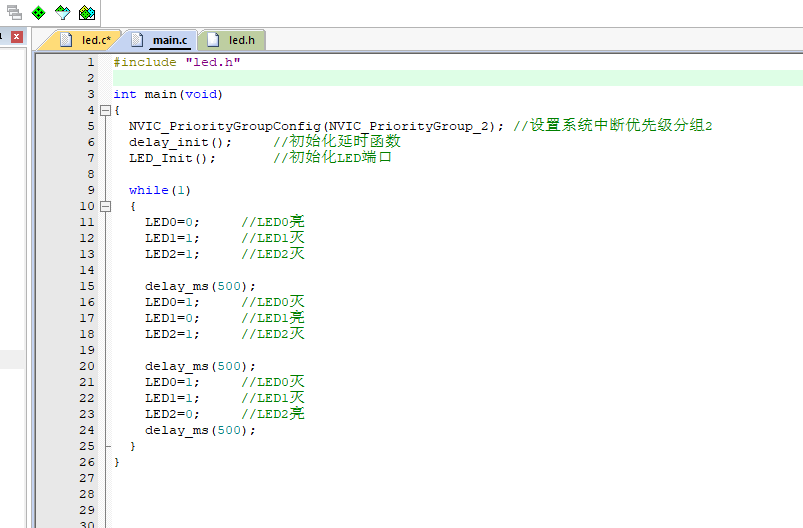Open Select Software Packs funnel icon

click(x=62, y=12)
